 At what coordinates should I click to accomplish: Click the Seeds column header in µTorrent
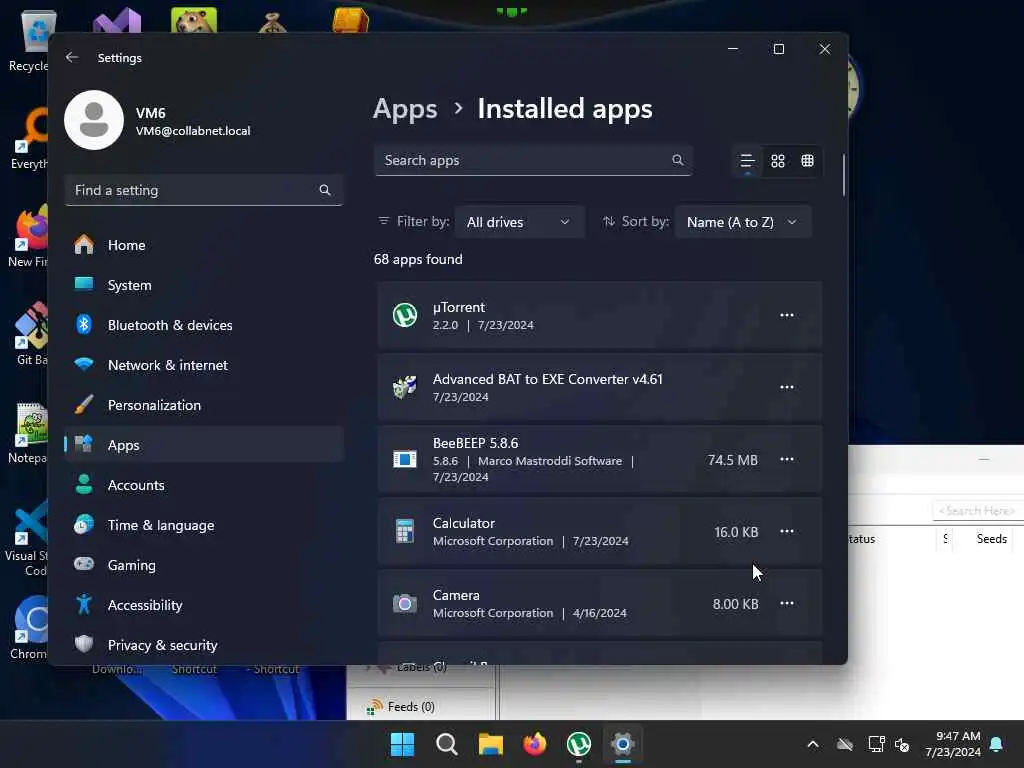pos(991,539)
